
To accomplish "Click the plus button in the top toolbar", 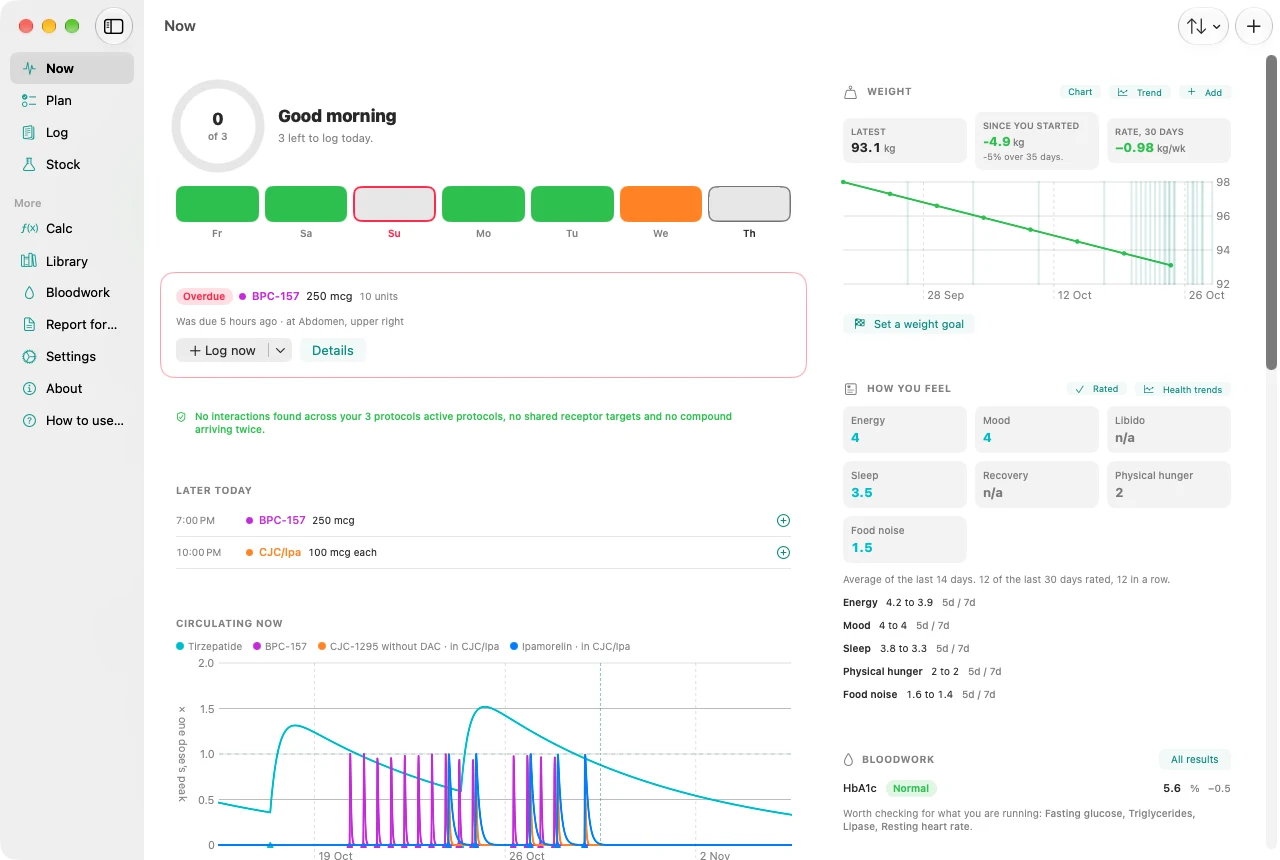I will [1254, 26].
